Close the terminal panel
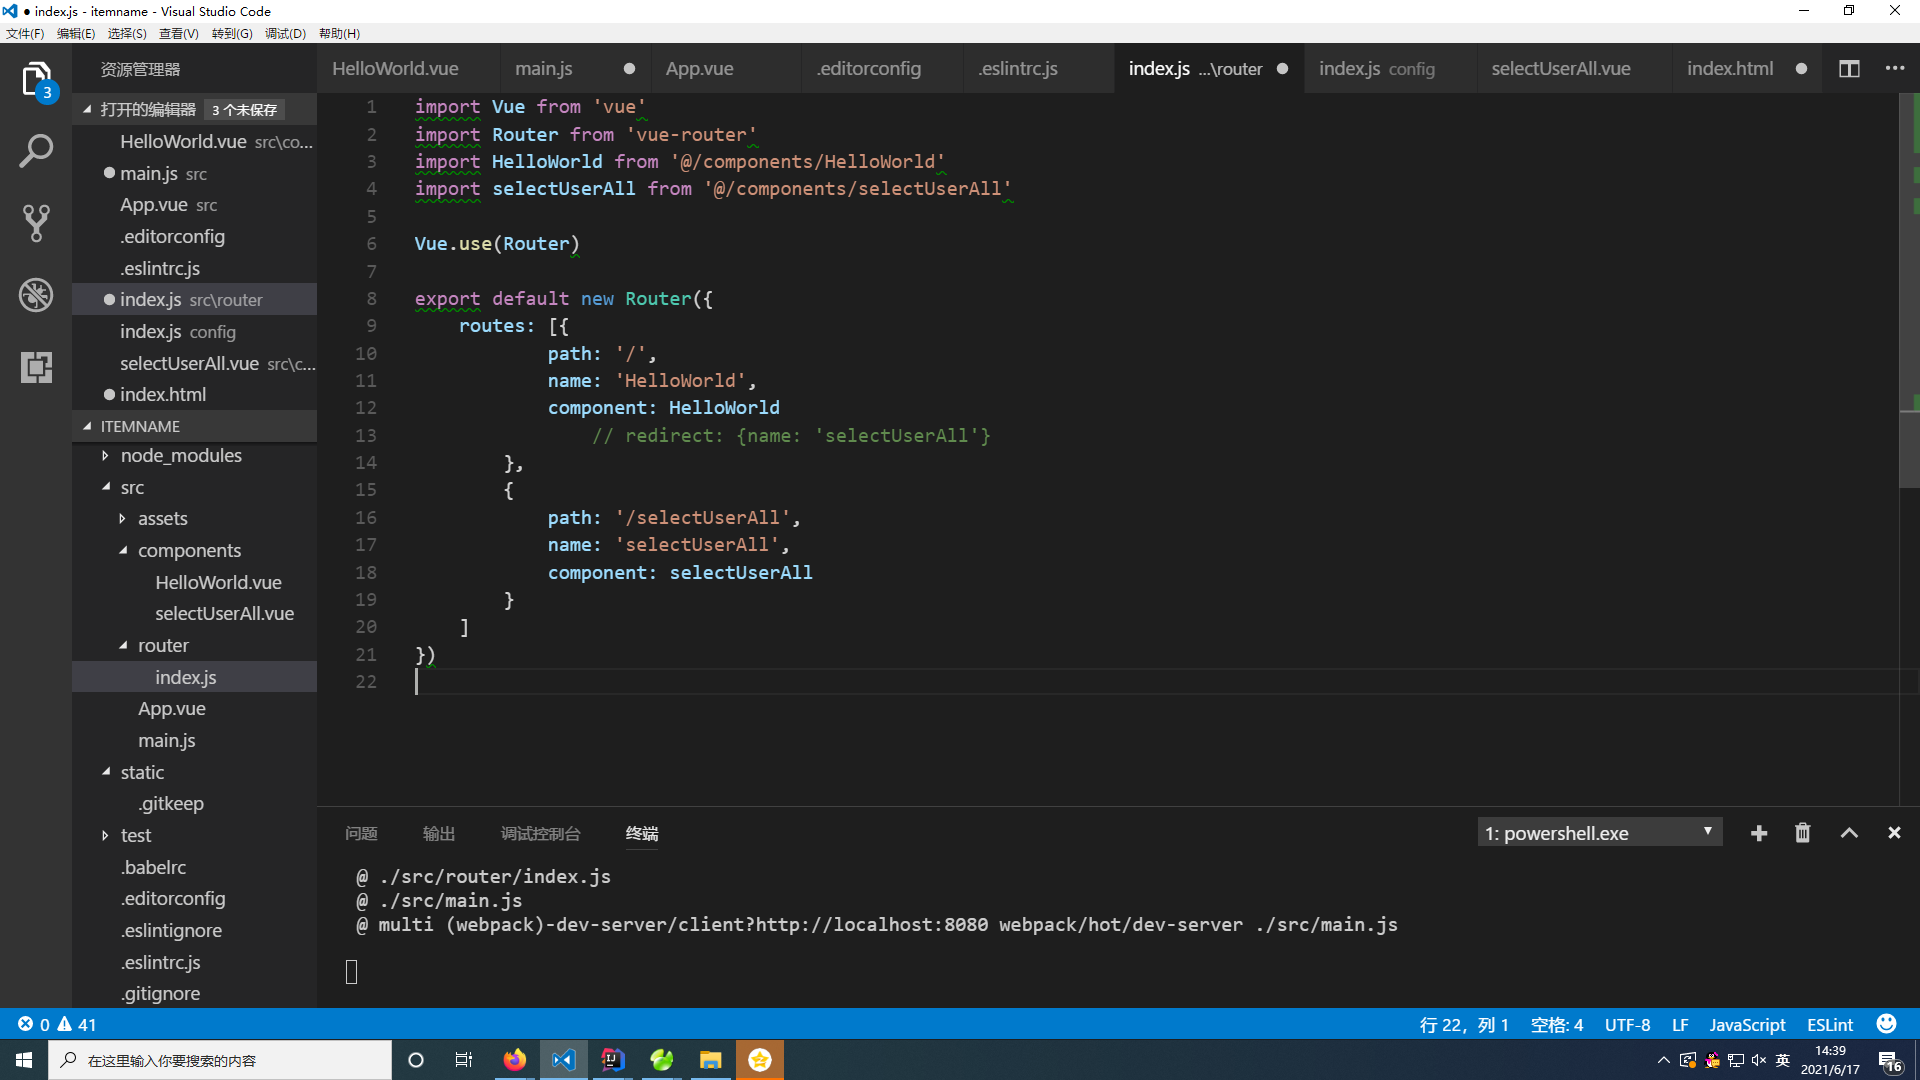 tap(1893, 833)
